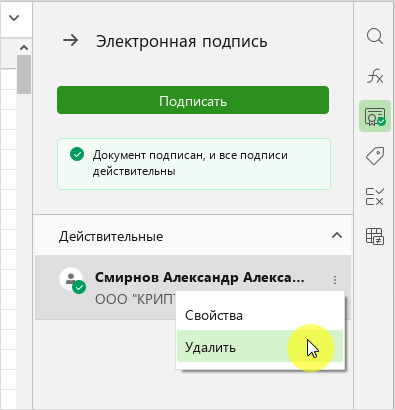Viewport: 395px width, 410px height.
Task: Click the scrollbar up arrow
Action: click(24, 48)
